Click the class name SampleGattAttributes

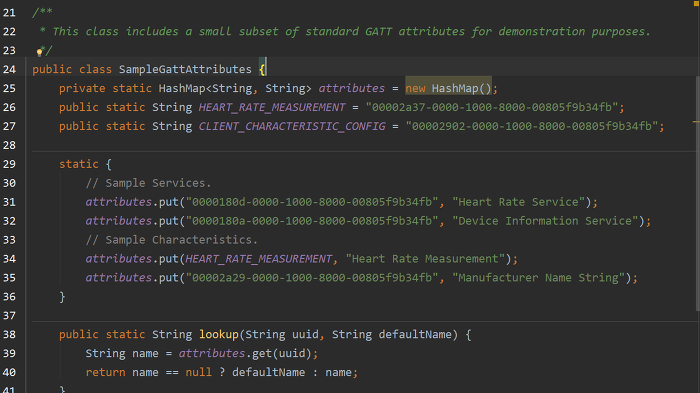[x=185, y=70]
